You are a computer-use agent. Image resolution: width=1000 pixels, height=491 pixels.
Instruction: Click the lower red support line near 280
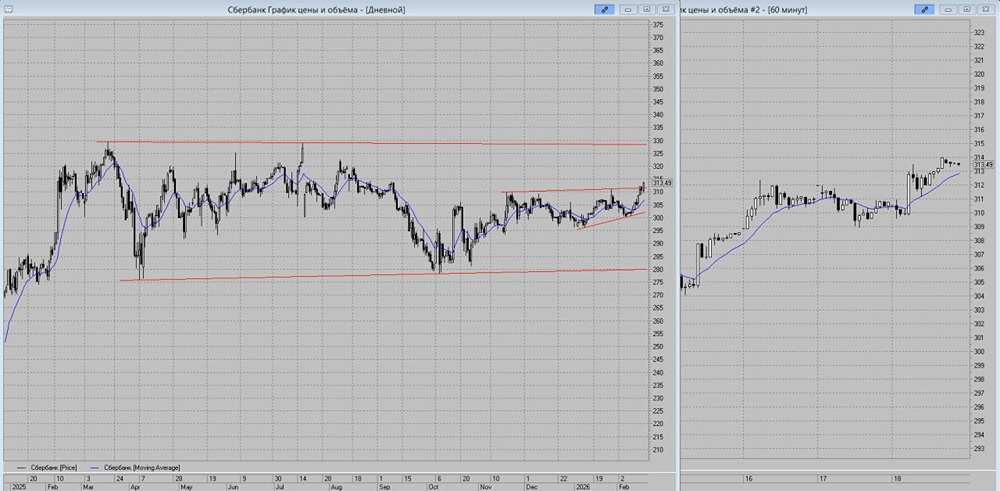click(400, 273)
